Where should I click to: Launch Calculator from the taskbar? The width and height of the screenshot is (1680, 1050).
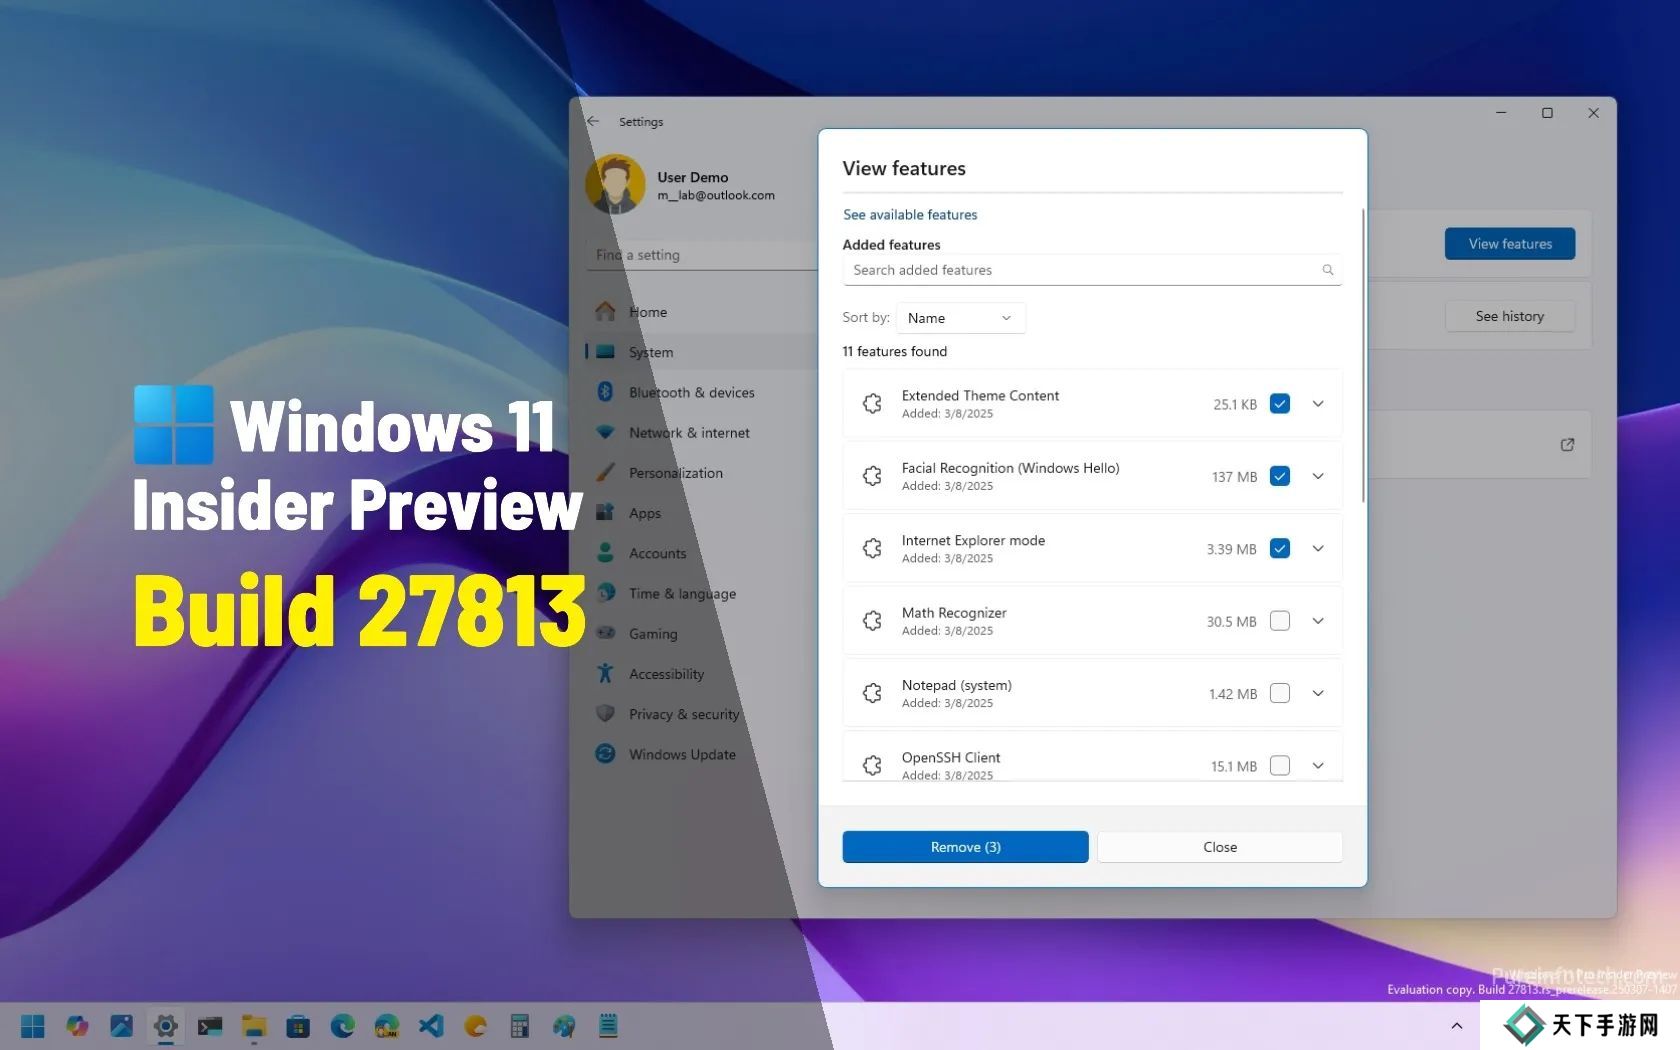tap(519, 1026)
